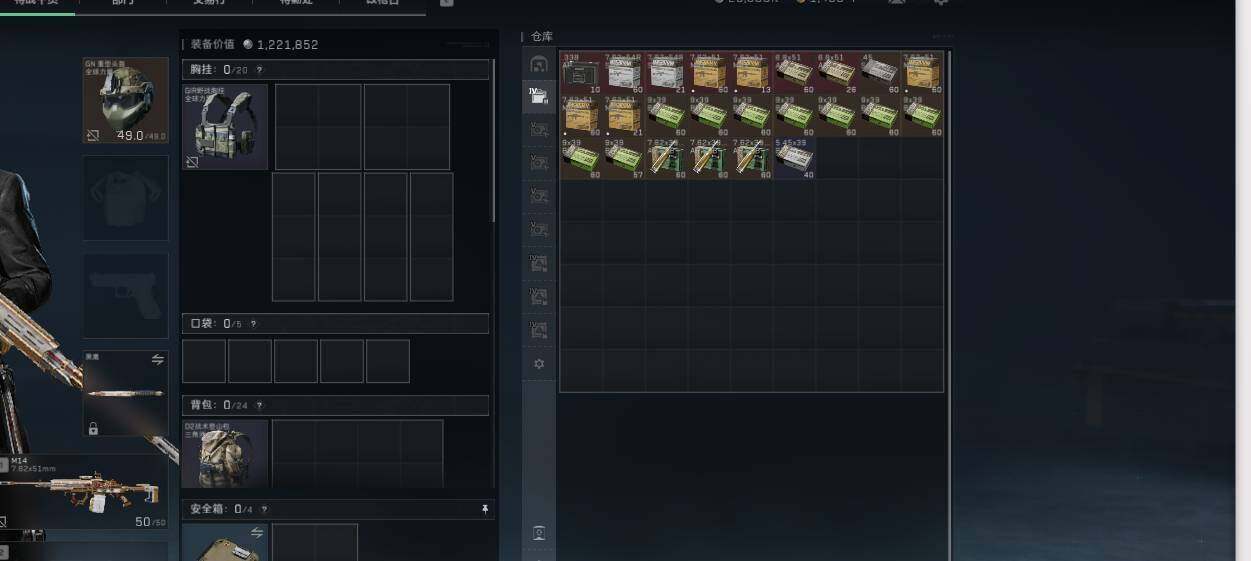Screen dimensions: 1251x561
Task: Toggle the pin icon on 安全箱 header
Action: coord(485,509)
